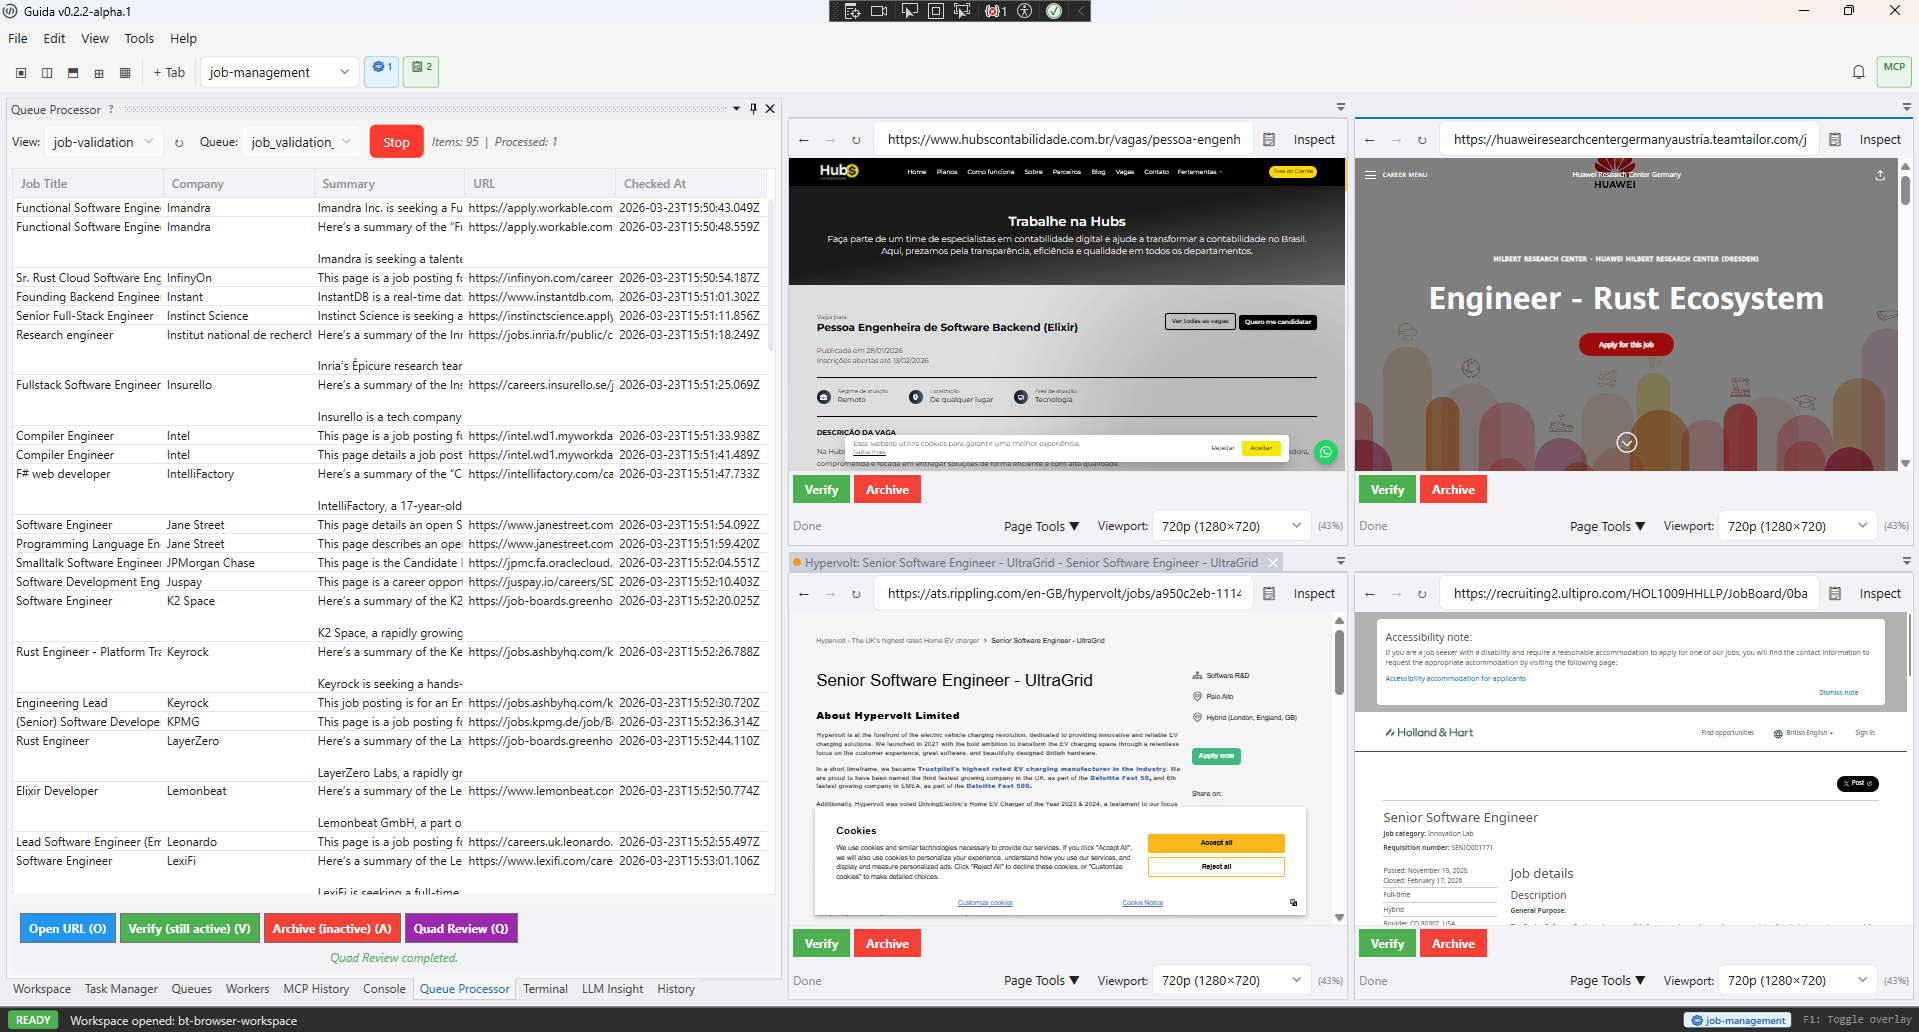Expand Page Tools in the hubscontabilidade pane

click(1041, 526)
